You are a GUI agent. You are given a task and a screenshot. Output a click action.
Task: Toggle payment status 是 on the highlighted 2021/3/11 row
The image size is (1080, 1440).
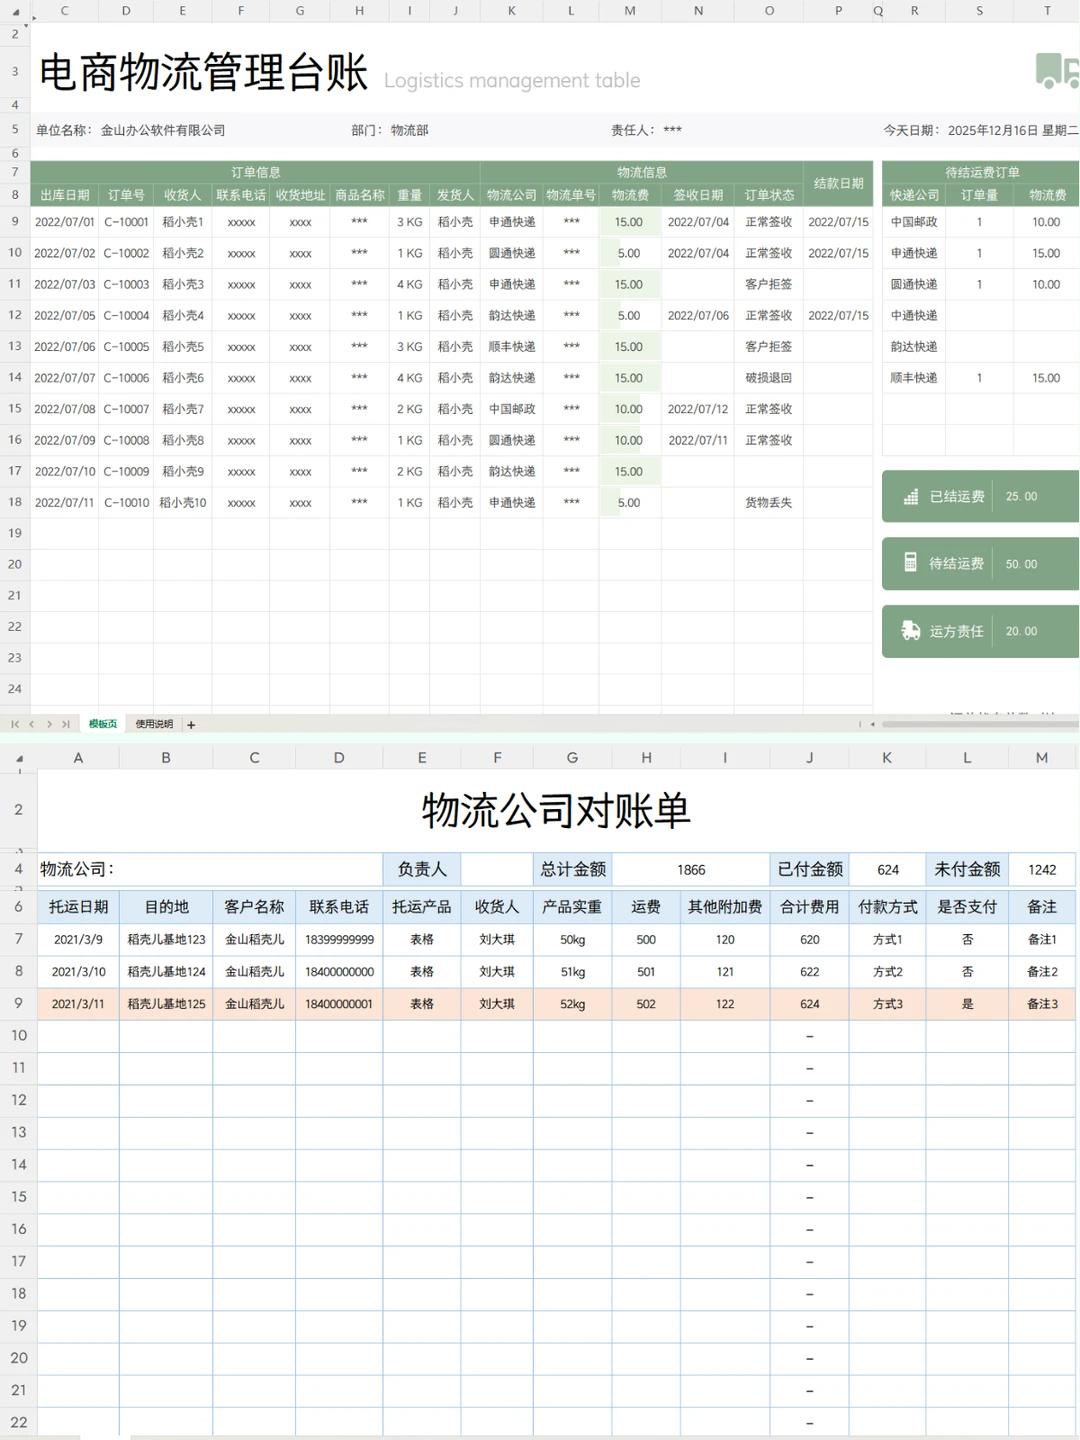click(x=966, y=1003)
